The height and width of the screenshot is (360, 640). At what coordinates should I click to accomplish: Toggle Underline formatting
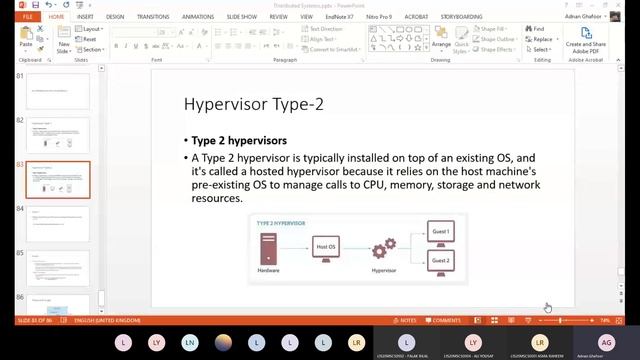[136, 46]
